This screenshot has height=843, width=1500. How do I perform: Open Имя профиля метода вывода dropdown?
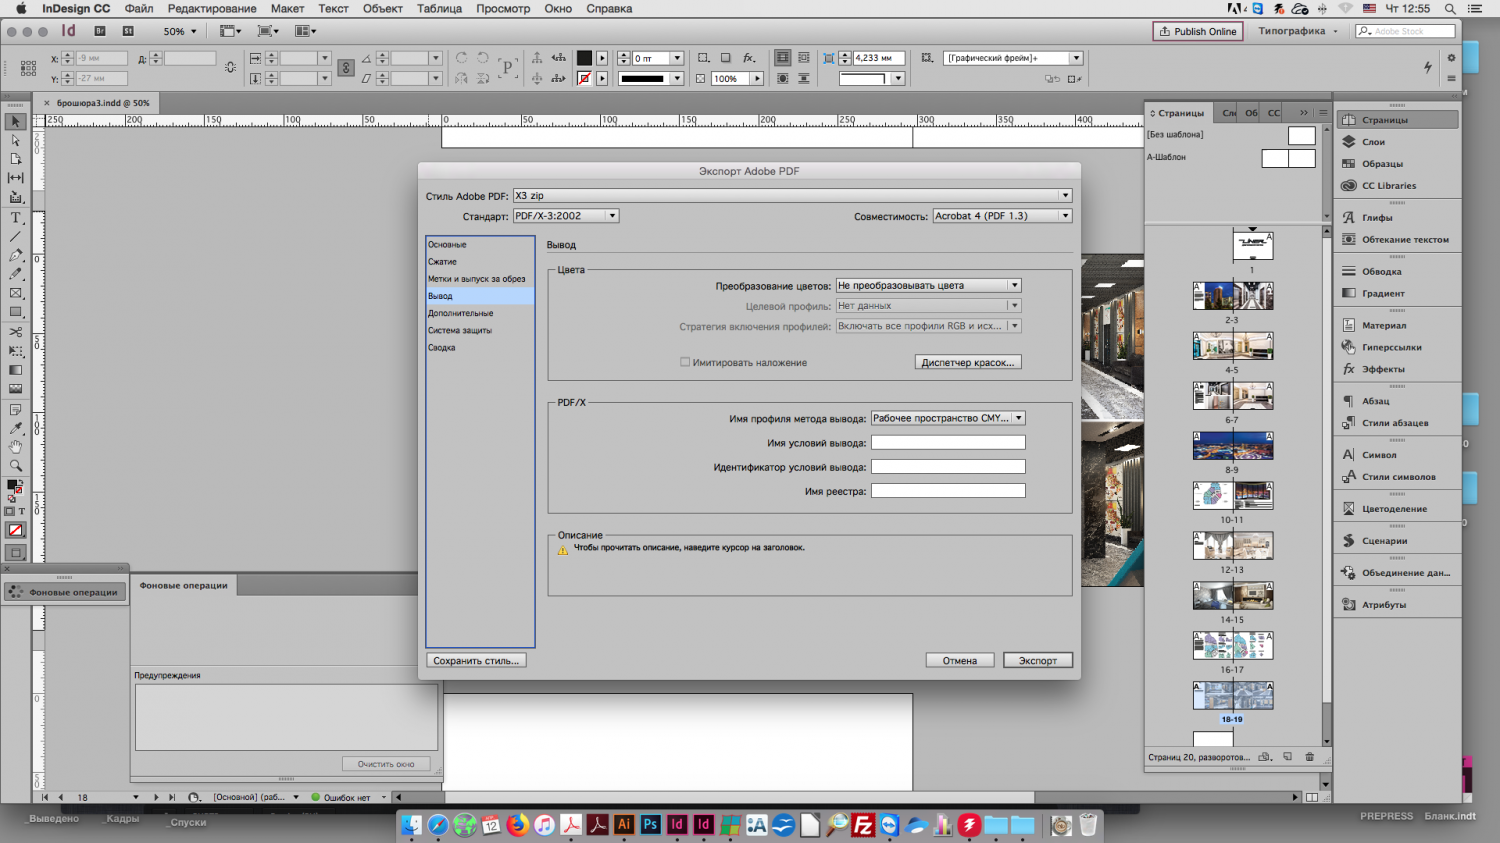pos(948,418)
